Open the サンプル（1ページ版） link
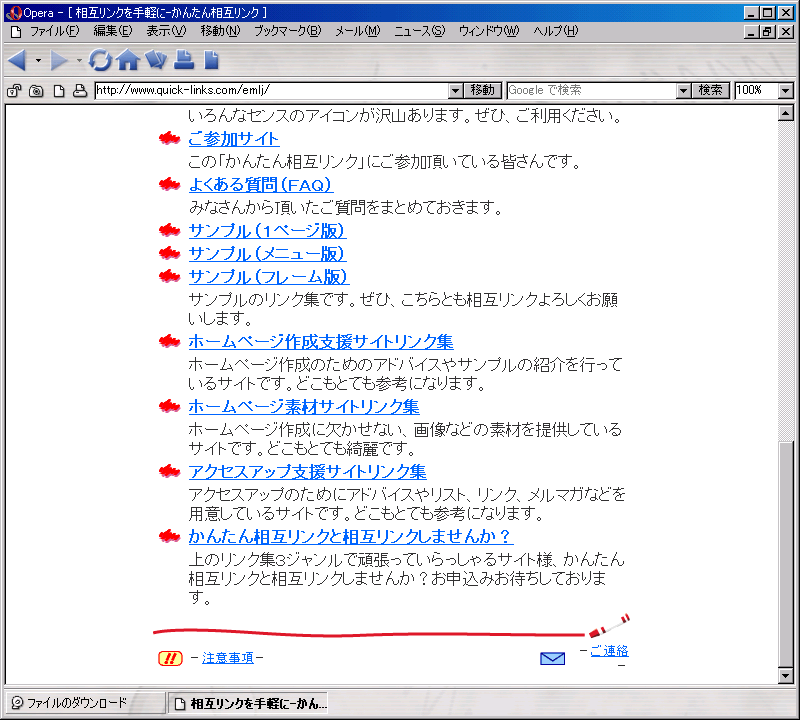 [267, 231]
